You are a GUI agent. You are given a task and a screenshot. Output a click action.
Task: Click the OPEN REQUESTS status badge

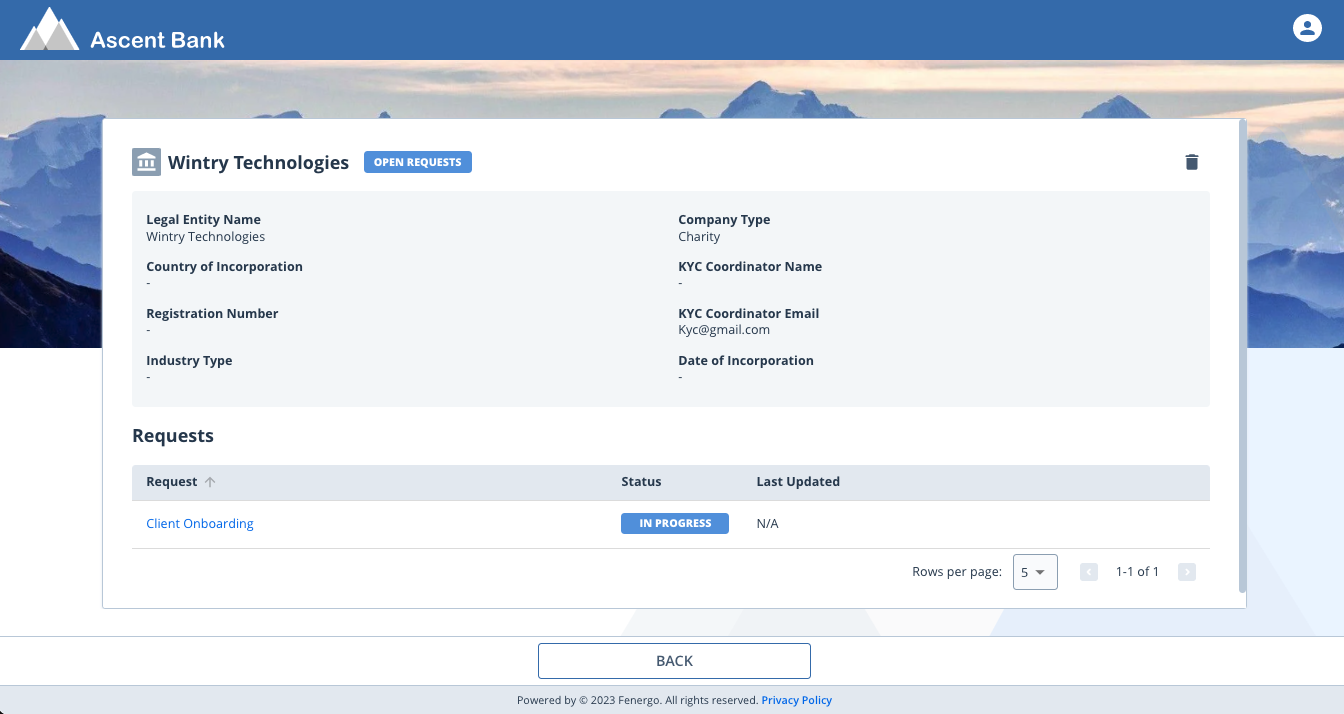click(417, 161)
